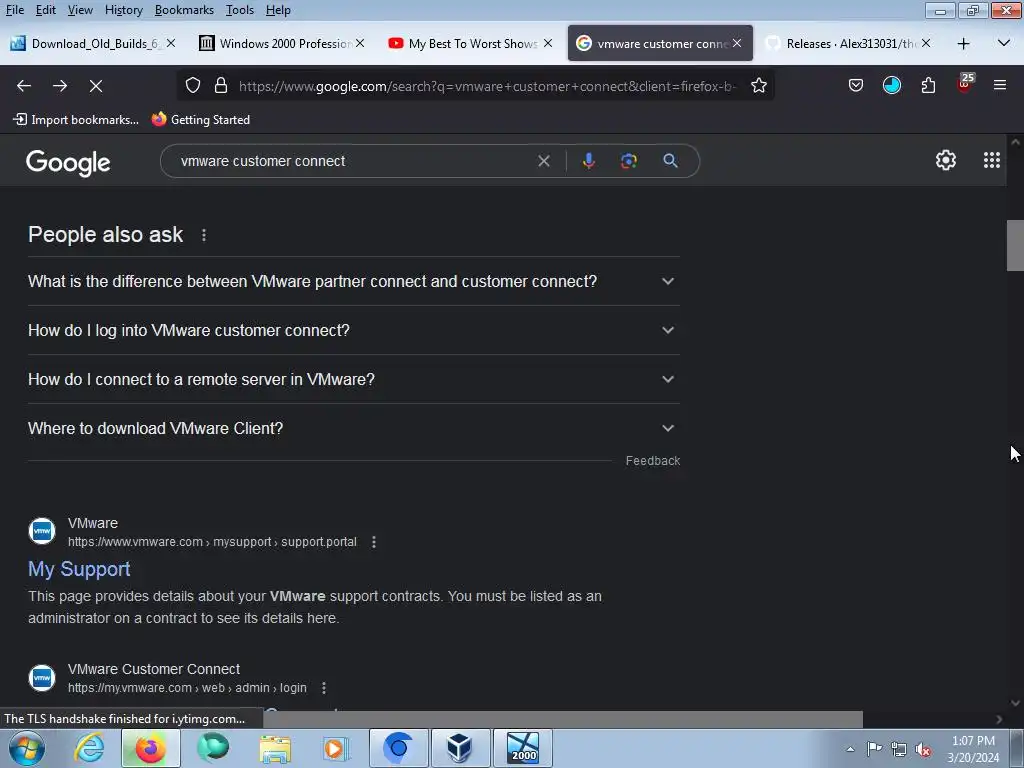Launch Internet Explorer from the taskbar
Screen dimensions: 1024x768
[x=89, y=748]
